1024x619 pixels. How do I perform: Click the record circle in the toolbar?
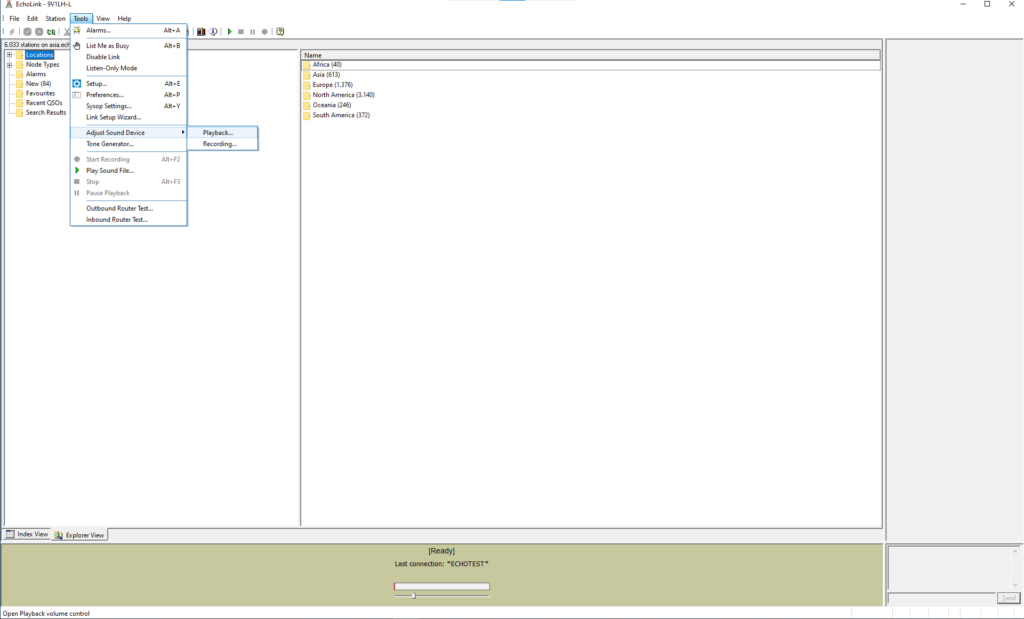click(x=264, y=31)
